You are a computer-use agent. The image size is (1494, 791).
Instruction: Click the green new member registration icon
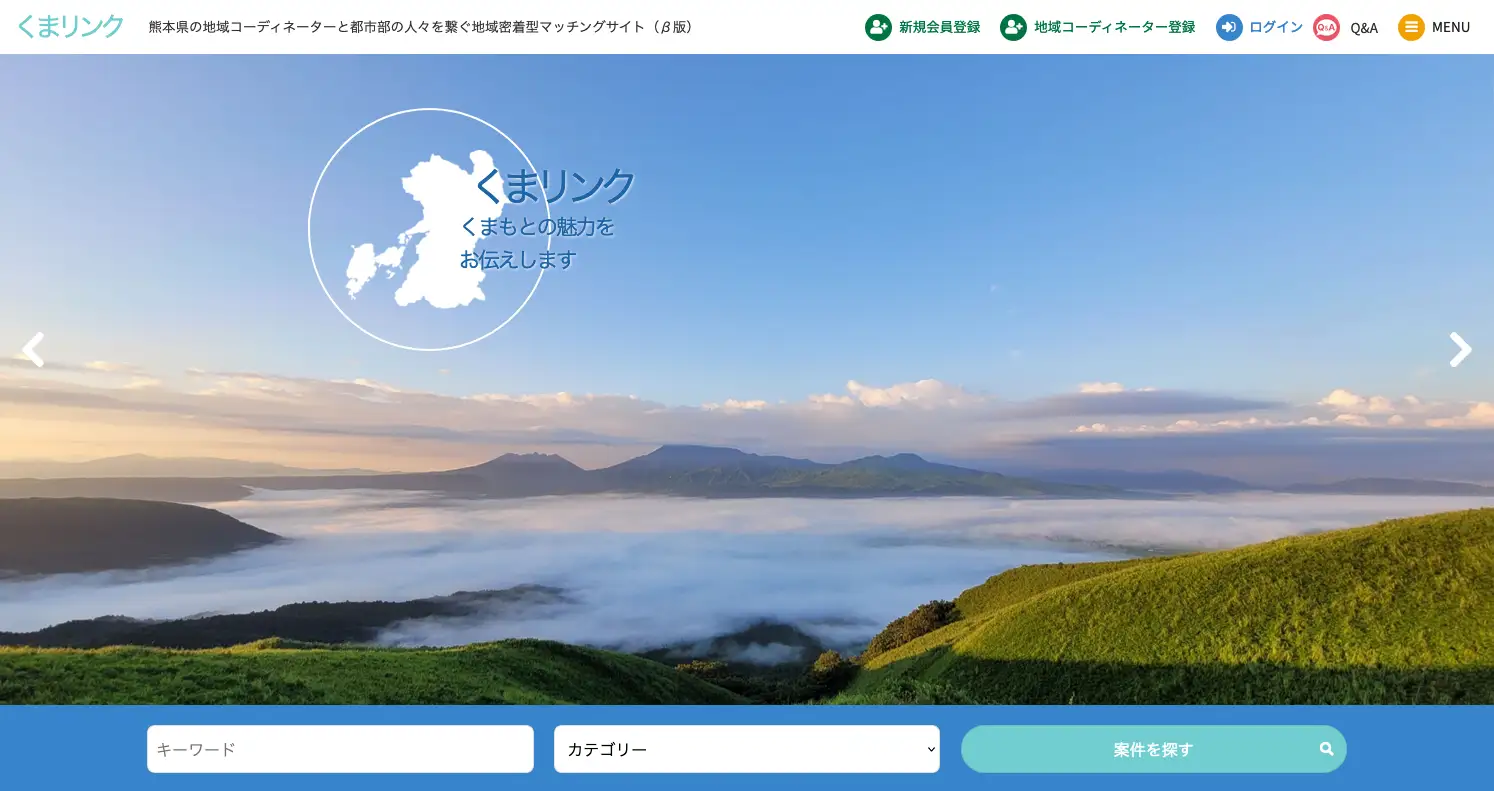click(878, 27)
